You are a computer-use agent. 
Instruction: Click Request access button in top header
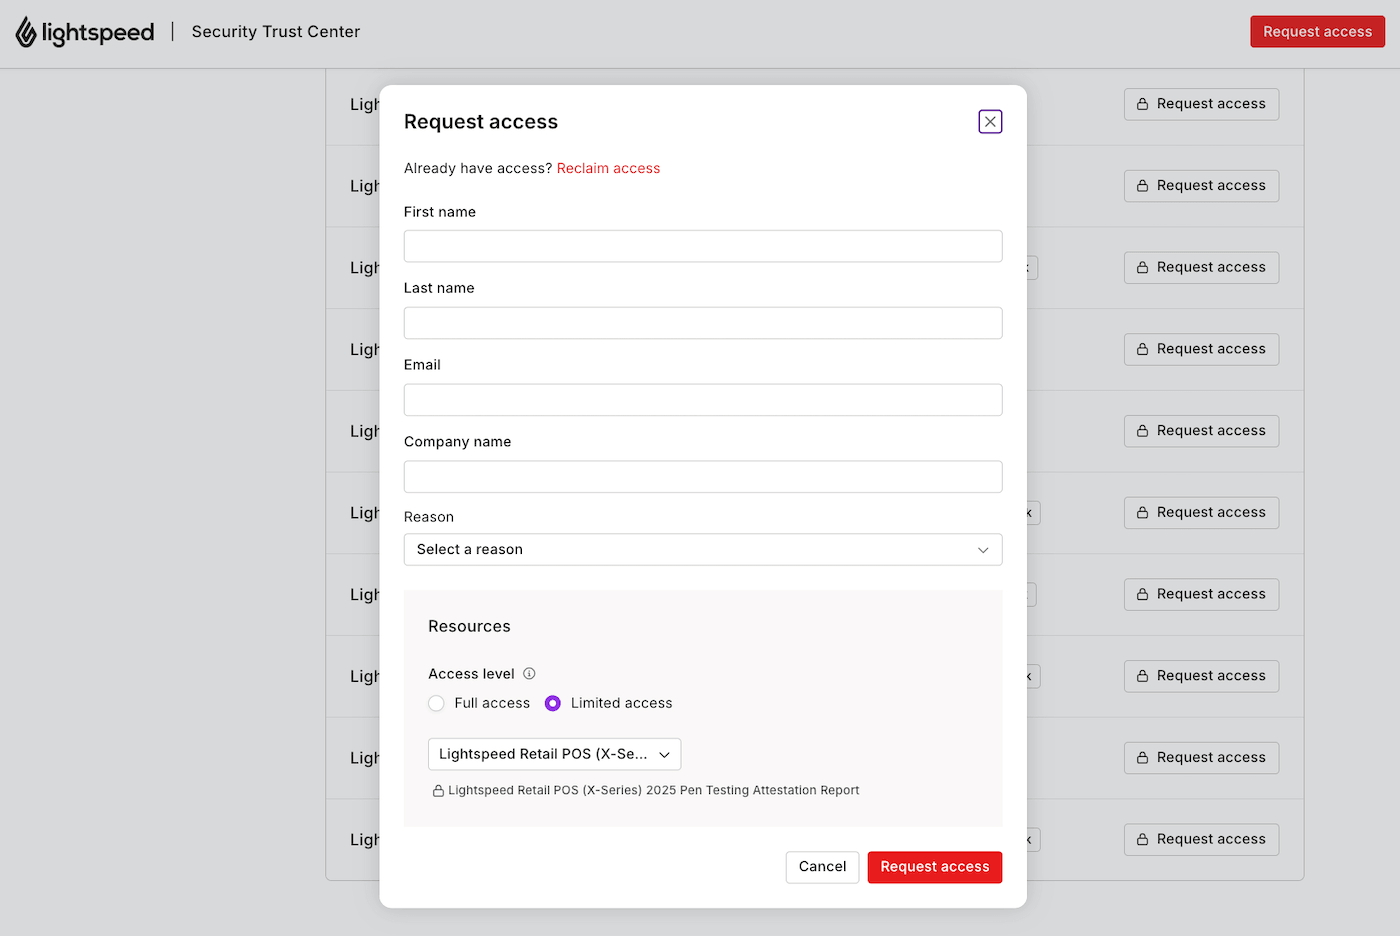1317,32
